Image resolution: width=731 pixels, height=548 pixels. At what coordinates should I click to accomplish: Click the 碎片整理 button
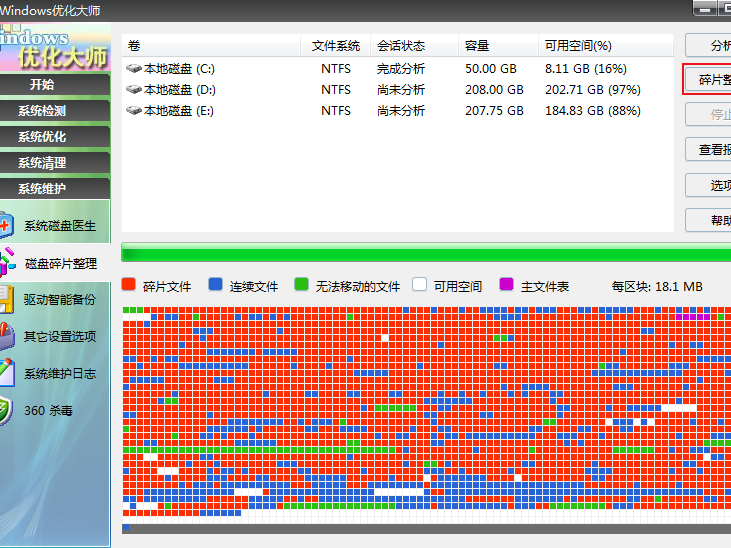708,80
